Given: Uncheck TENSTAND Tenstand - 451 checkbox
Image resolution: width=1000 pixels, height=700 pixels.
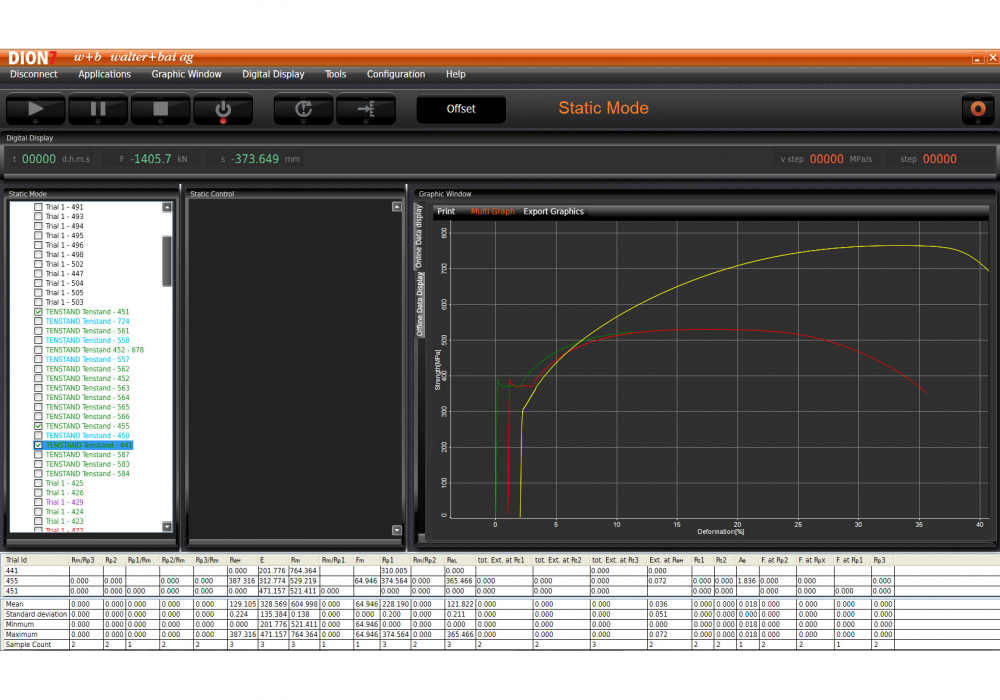Looking at the screenshot, I should (x=38, y=312).
